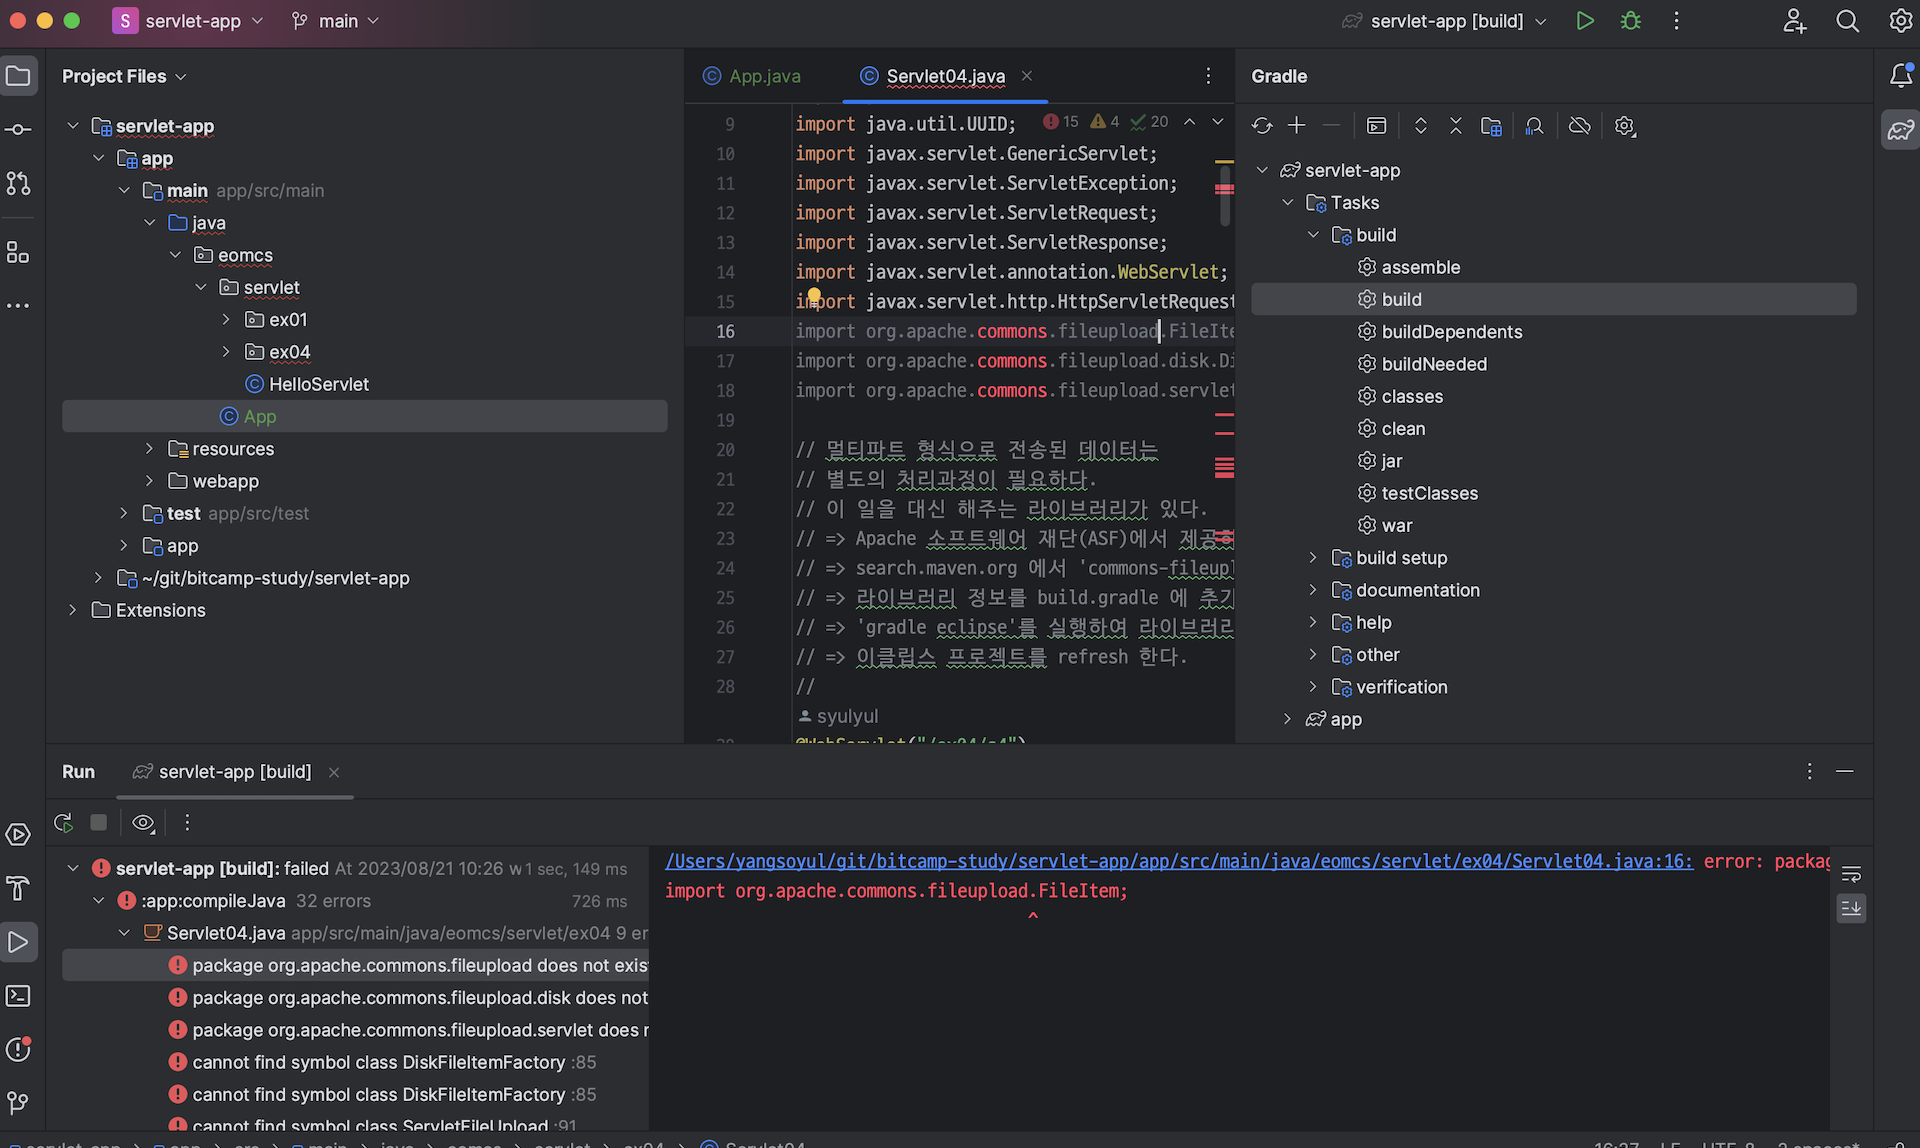This screenshot has width=1920, height=1148.
Task: Open the Notifications bell icon
Action: [1900, 76]
